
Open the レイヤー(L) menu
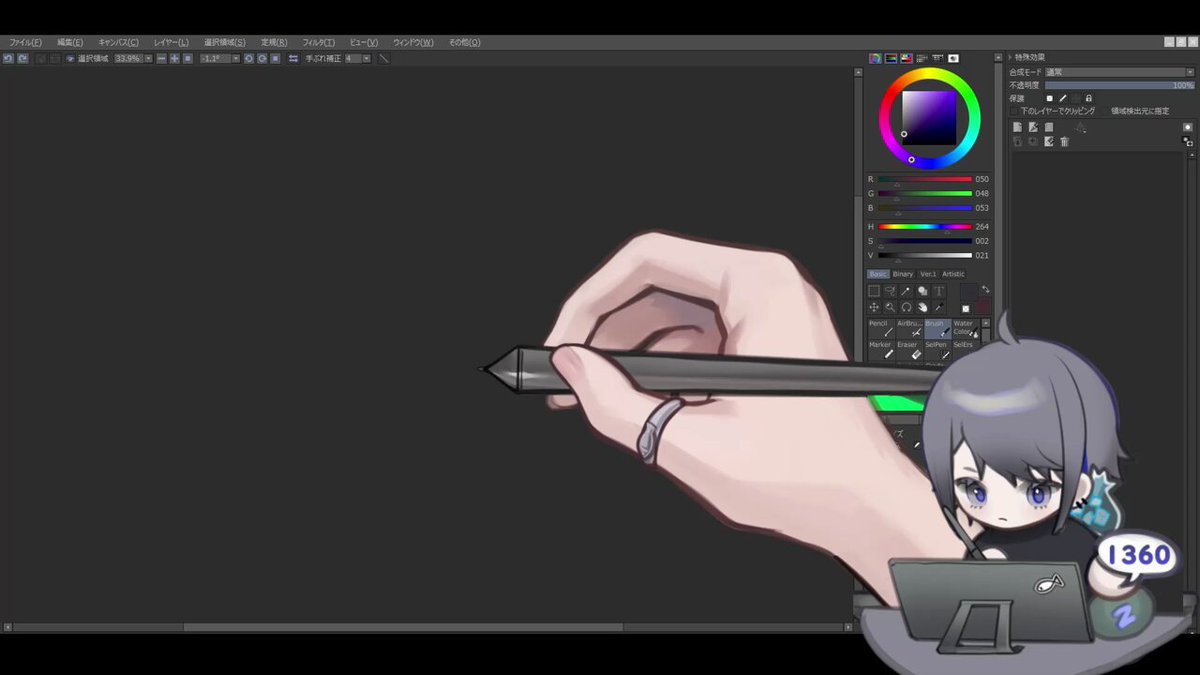(171, 43)
